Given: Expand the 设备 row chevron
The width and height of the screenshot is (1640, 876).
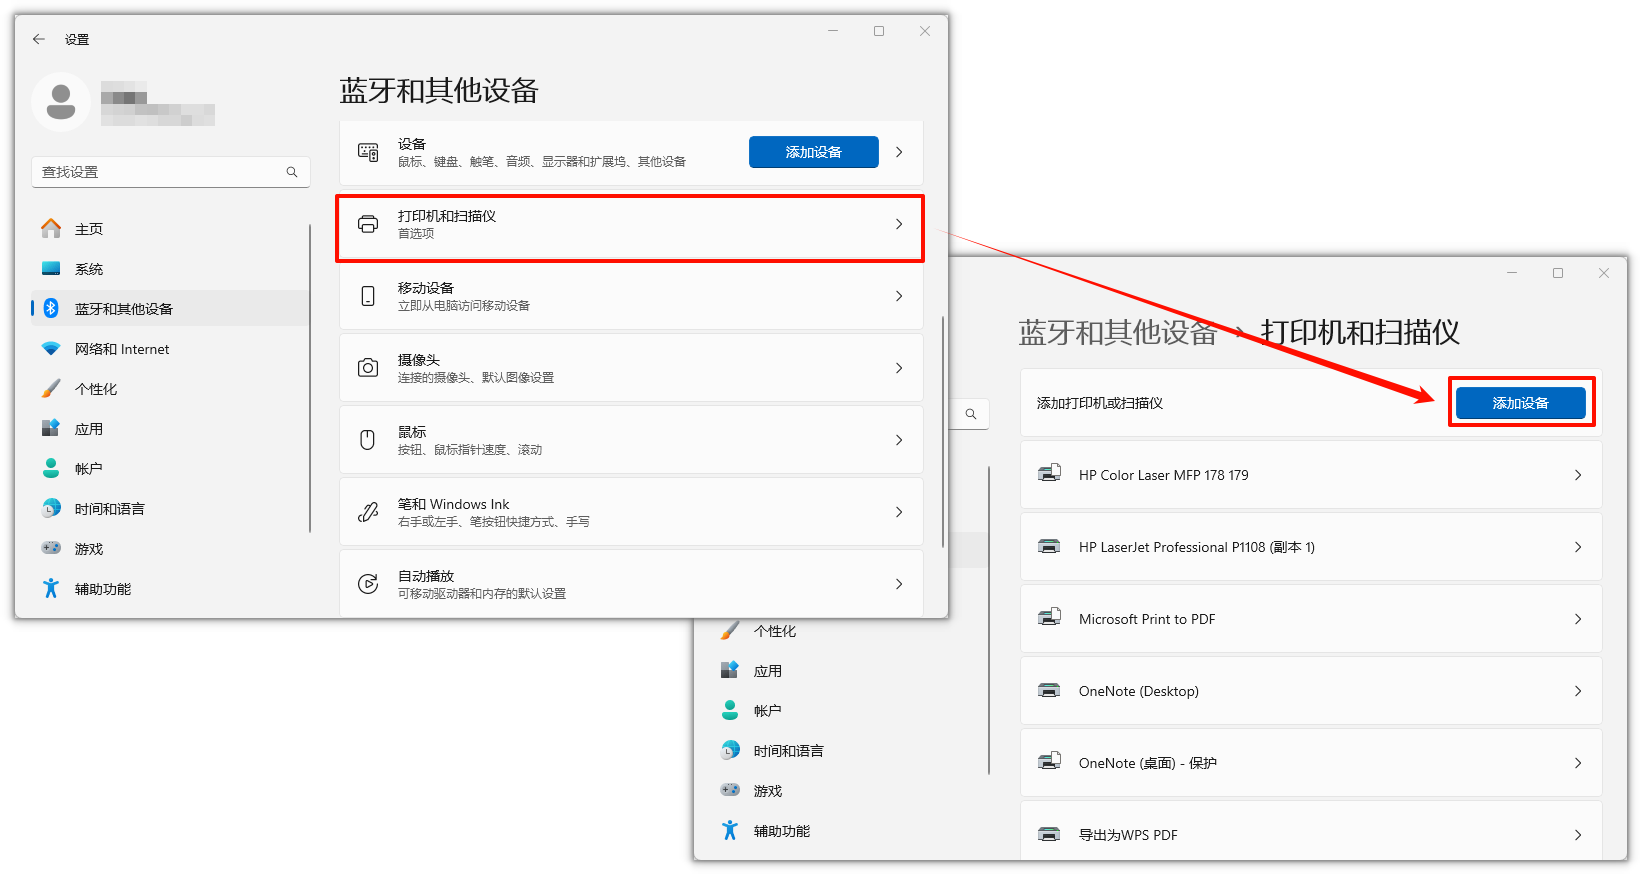Looking at the screenshot, I should pos(899,152).
